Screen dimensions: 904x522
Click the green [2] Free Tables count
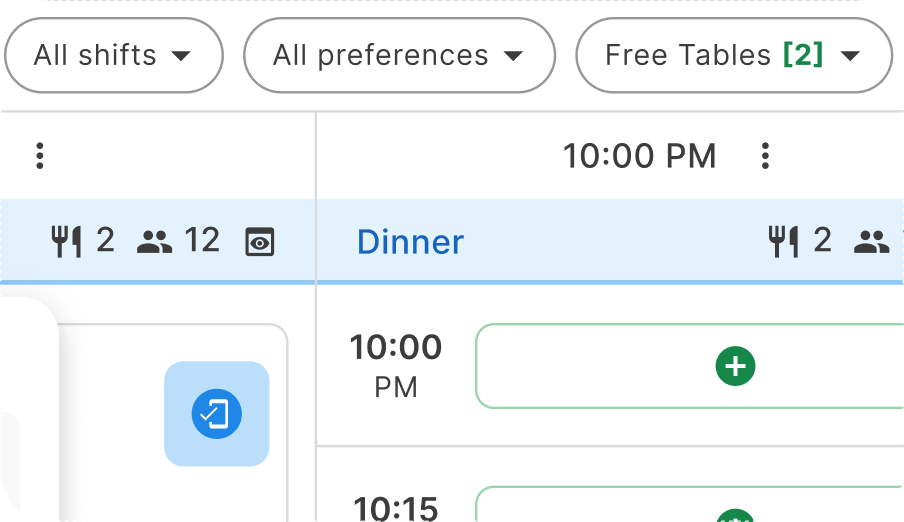click(803, 55)
